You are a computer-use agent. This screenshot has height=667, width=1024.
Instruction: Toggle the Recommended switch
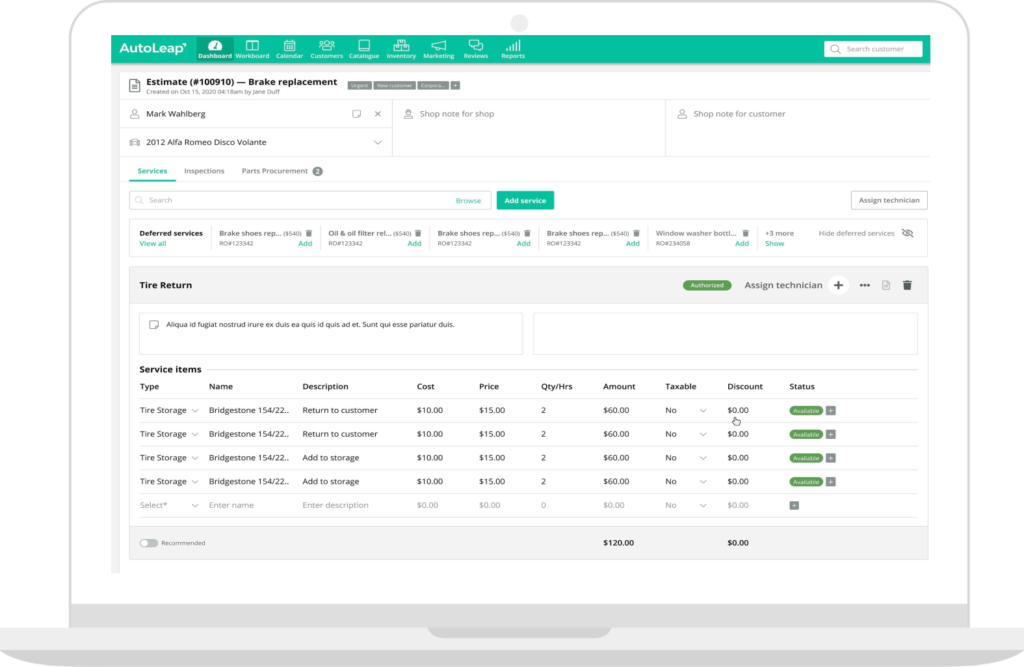[x=149, y=543]
